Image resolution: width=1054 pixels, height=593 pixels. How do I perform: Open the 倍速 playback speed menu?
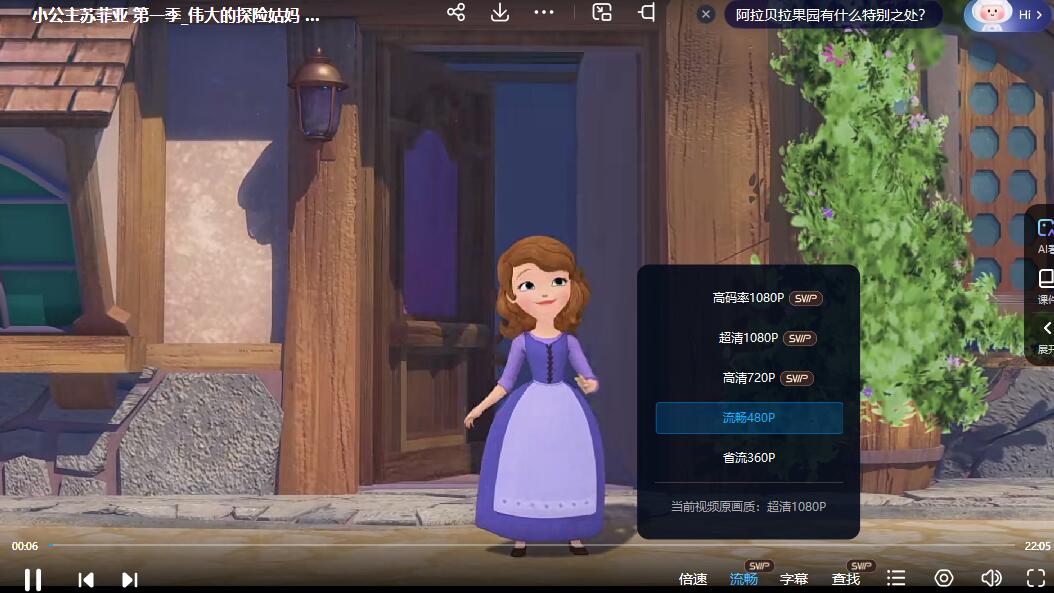pos(692,579)
